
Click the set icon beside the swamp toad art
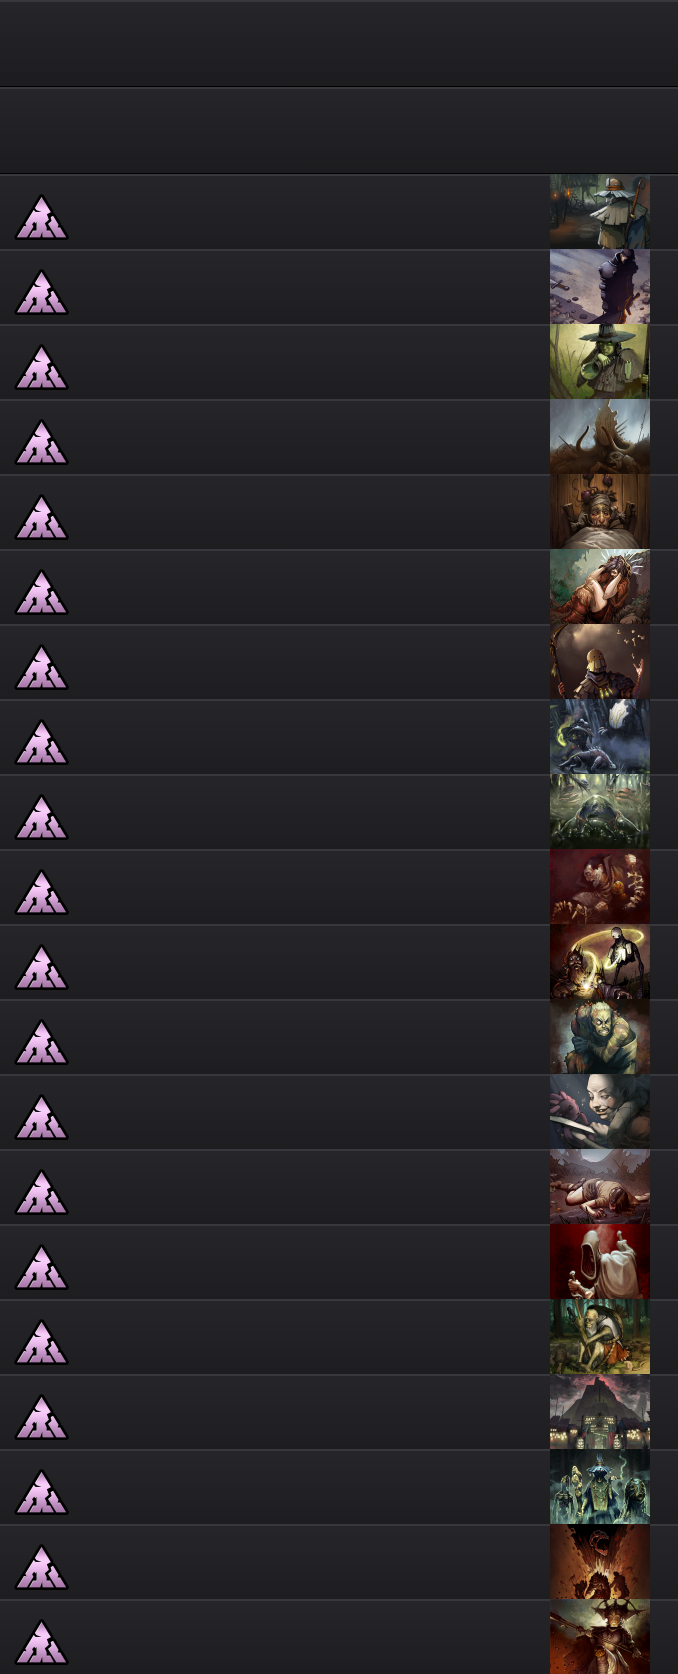pos(41,817)
